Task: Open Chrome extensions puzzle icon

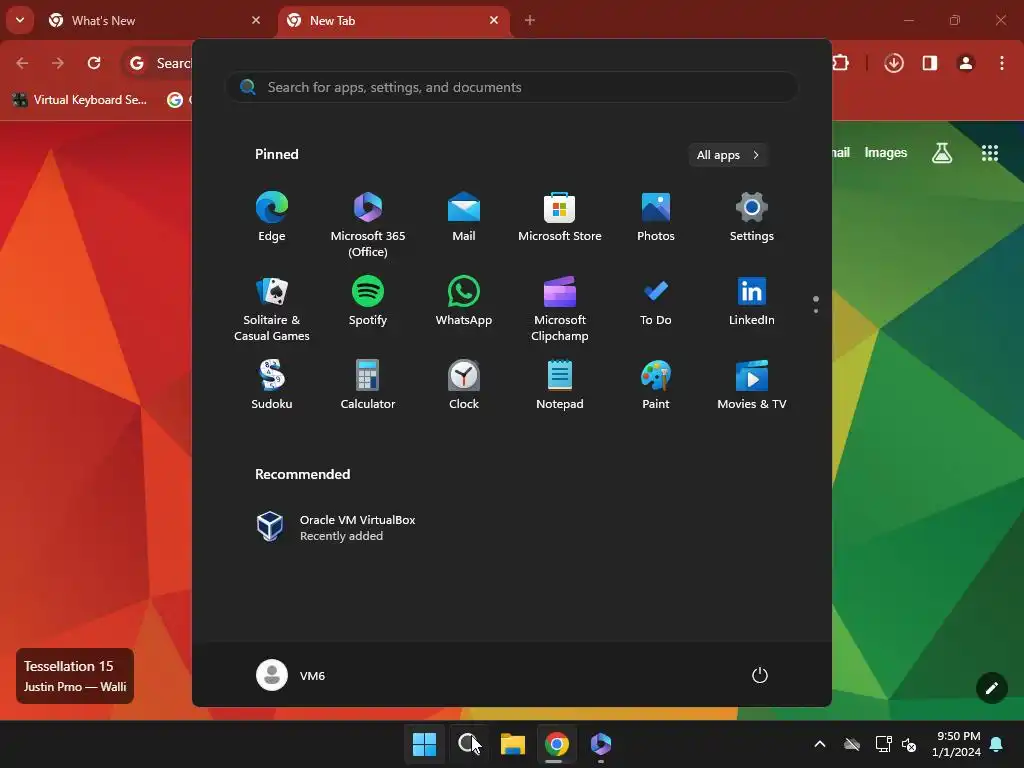Action: click(x=841, y=63)
